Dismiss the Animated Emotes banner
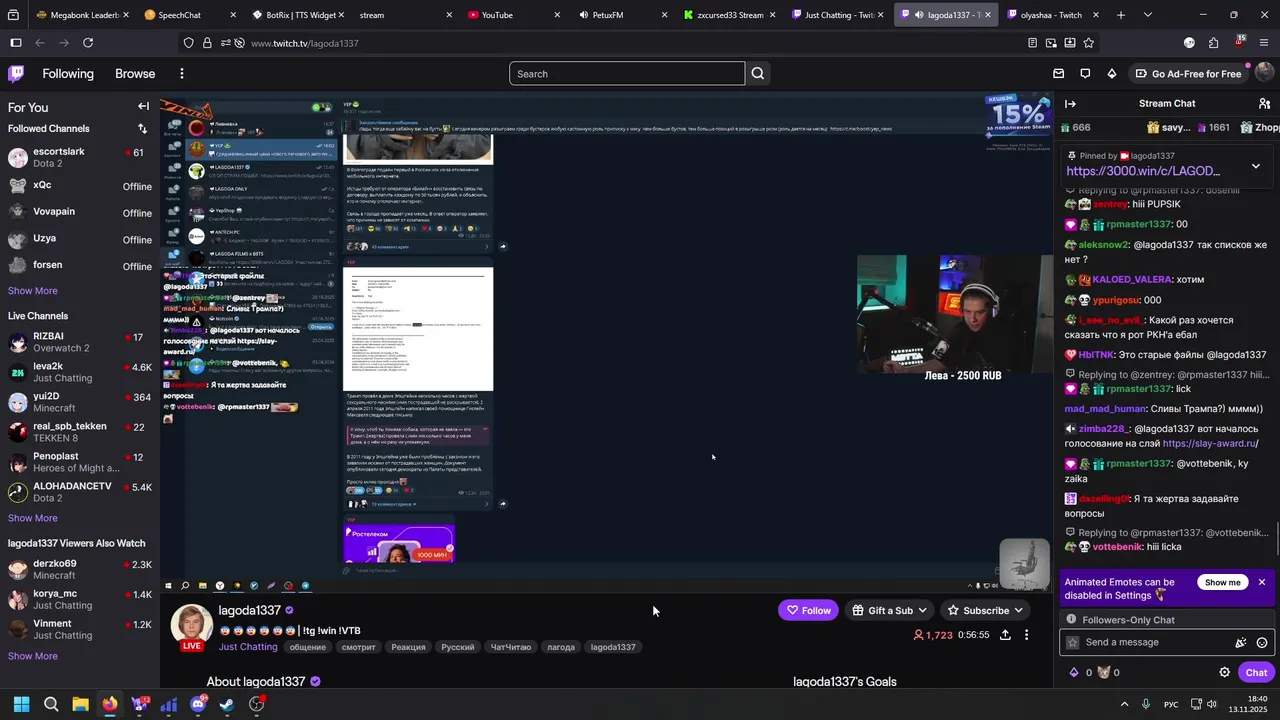Screen dimensions: 1280x720 point(1262,582)
